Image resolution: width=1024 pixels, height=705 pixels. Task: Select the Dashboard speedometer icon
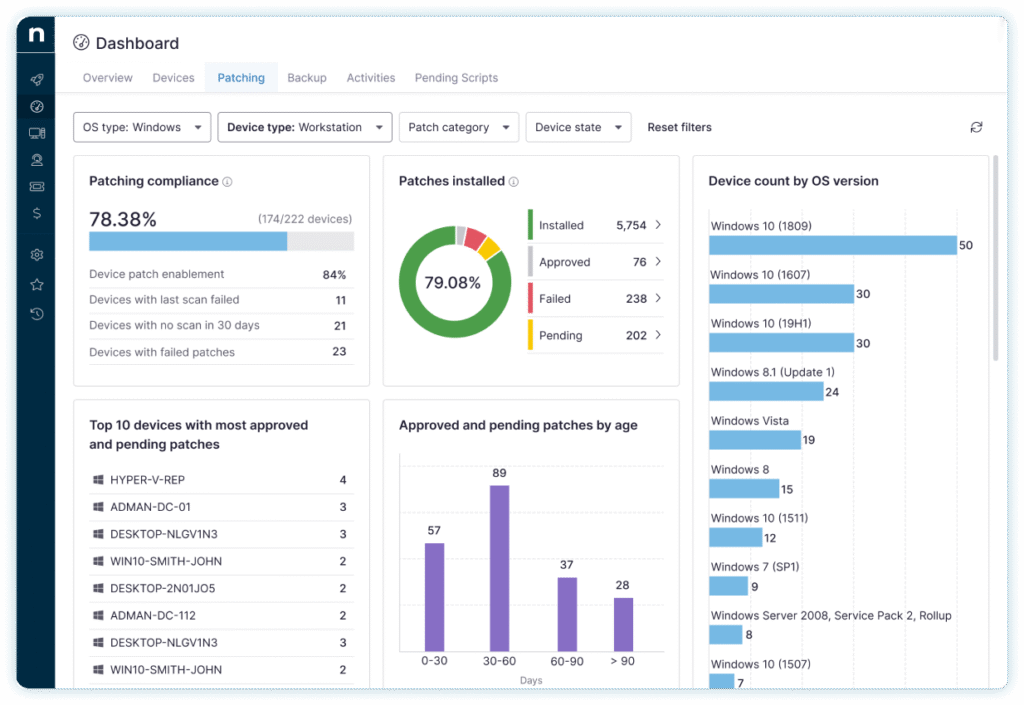(x=36, y=106)
